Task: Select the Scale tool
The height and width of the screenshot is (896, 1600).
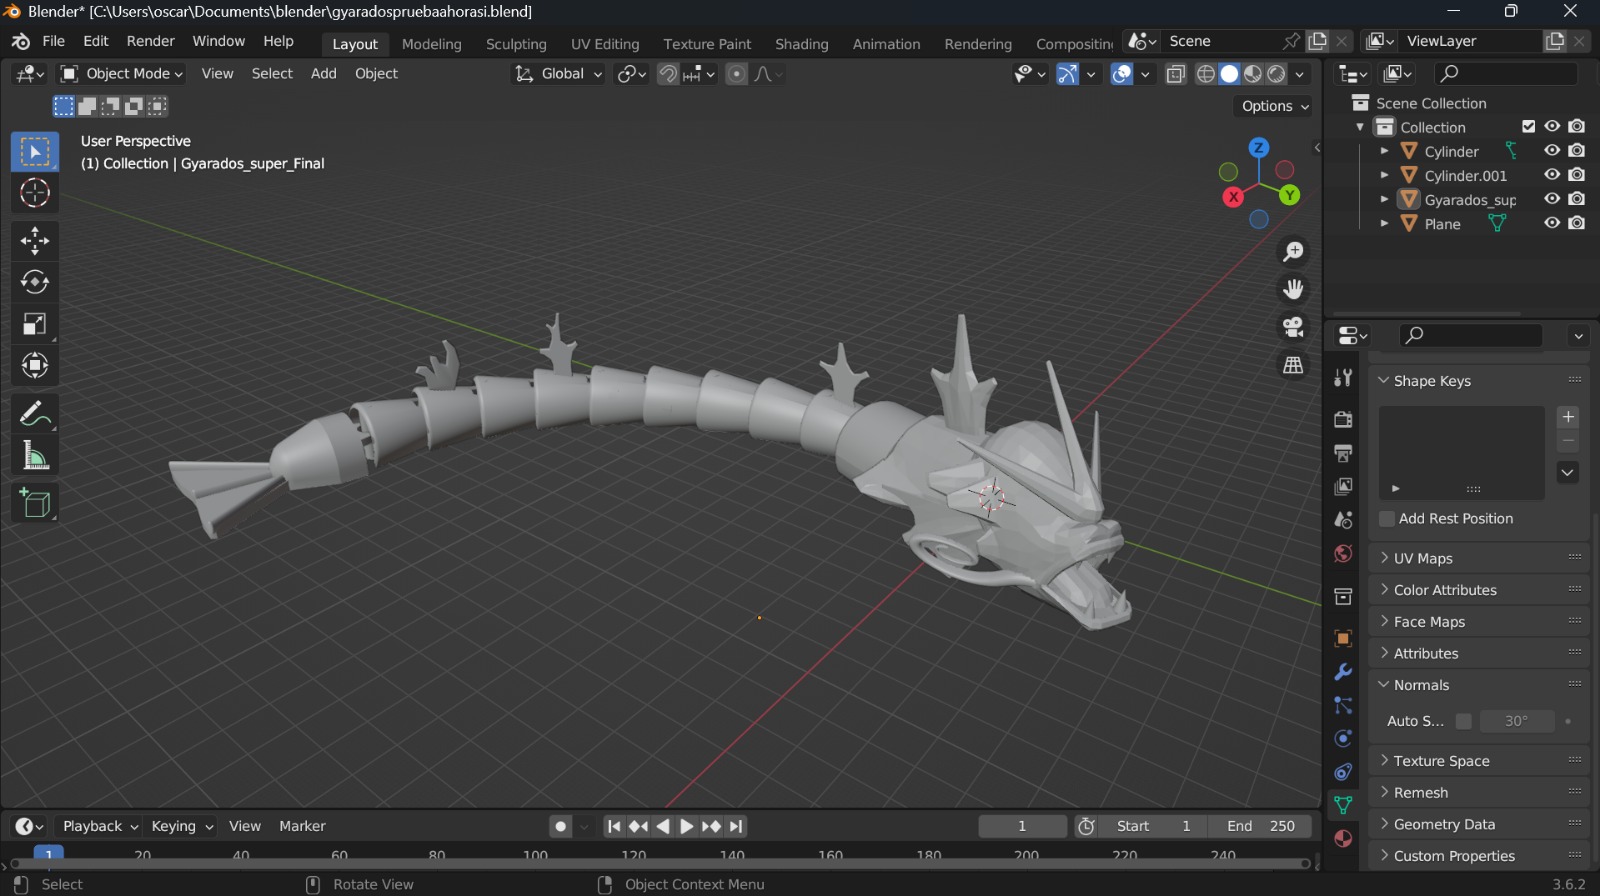Action: tap(35, 324)
